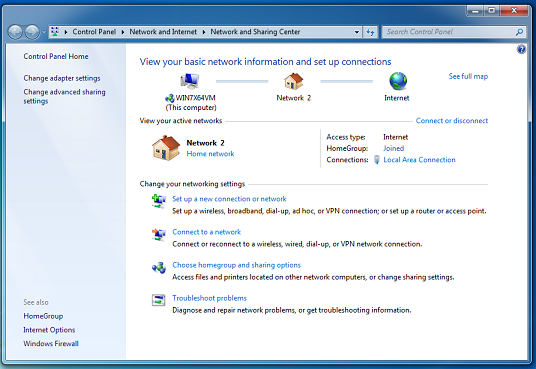
Task: Open the See full map link
Action: pyautogui.click(x=468, y=76)
